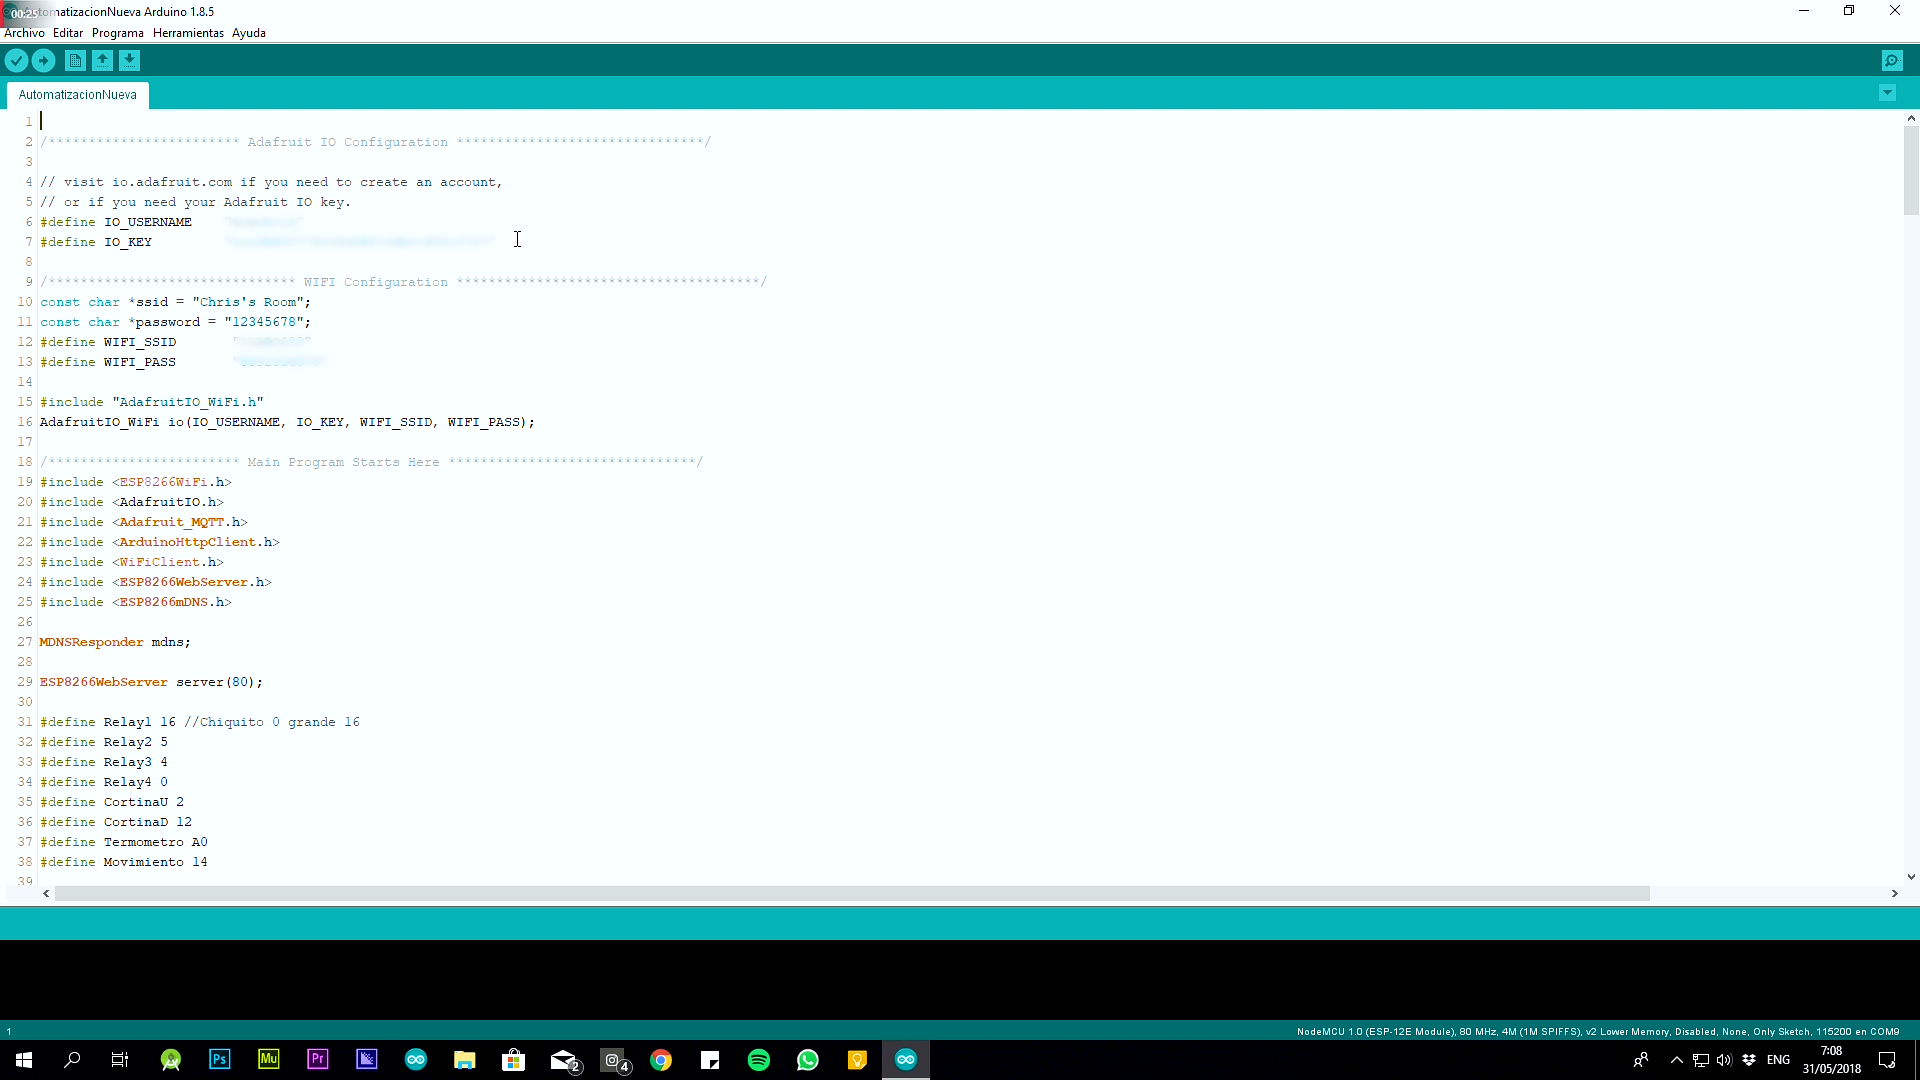Select the AutomatizacionNueva tab
This screenshot has height=1080, width=1920.
point(77,95)
